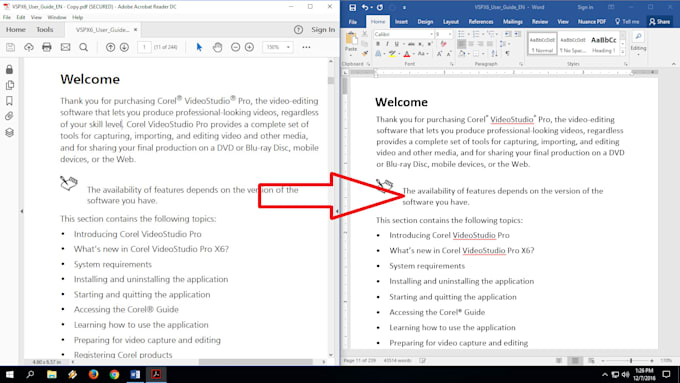Open attachments paperclip panel in Acrobat sidebar
Image resolution: width=680 pixels, height=383 pixels.
click(x=10, y=116)
